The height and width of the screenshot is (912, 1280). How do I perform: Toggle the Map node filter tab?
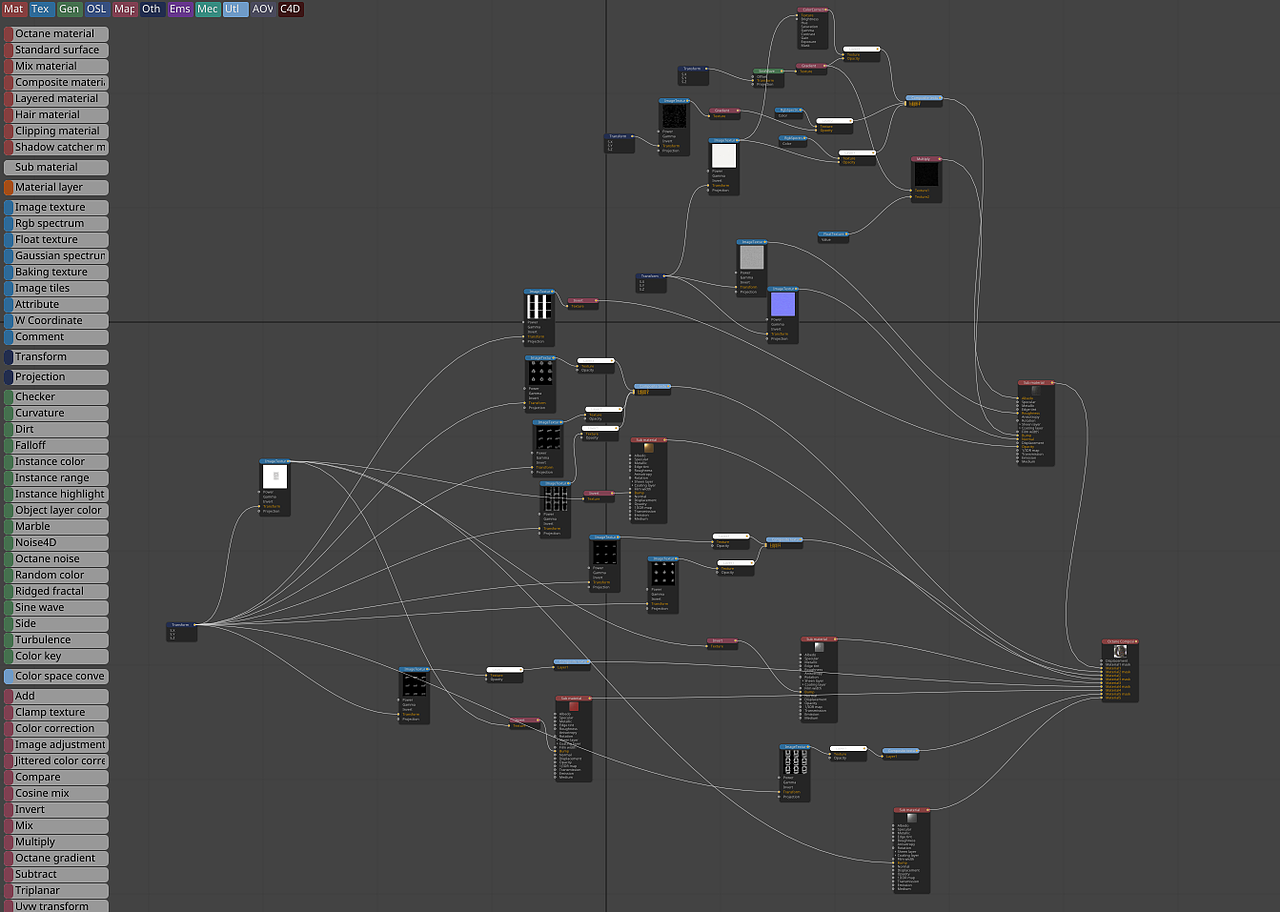click(x=124, y=9)
